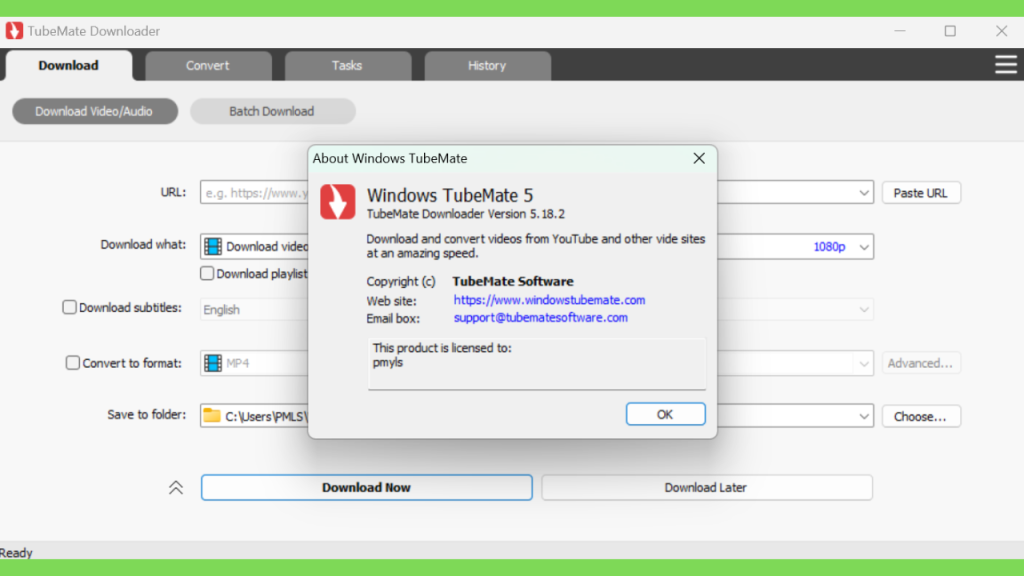Click the Paste URL button
Viewport: 1024px width, 576px height.
click(x=921, y=193)
